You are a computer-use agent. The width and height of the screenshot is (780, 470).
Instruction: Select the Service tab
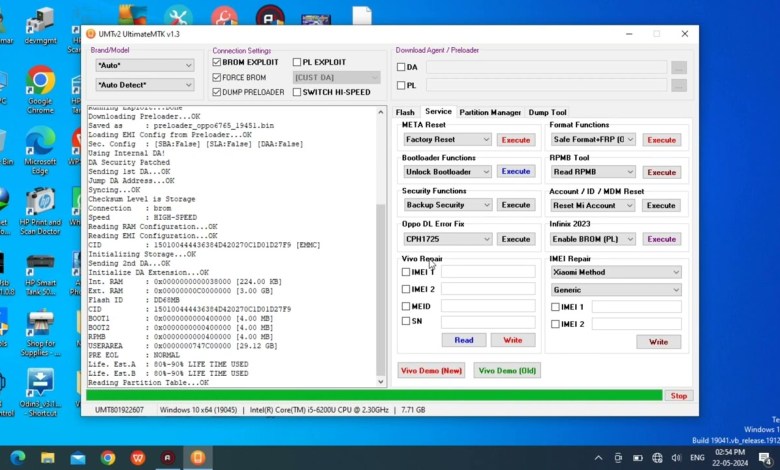pyautogui.click(x=438, y=111)
